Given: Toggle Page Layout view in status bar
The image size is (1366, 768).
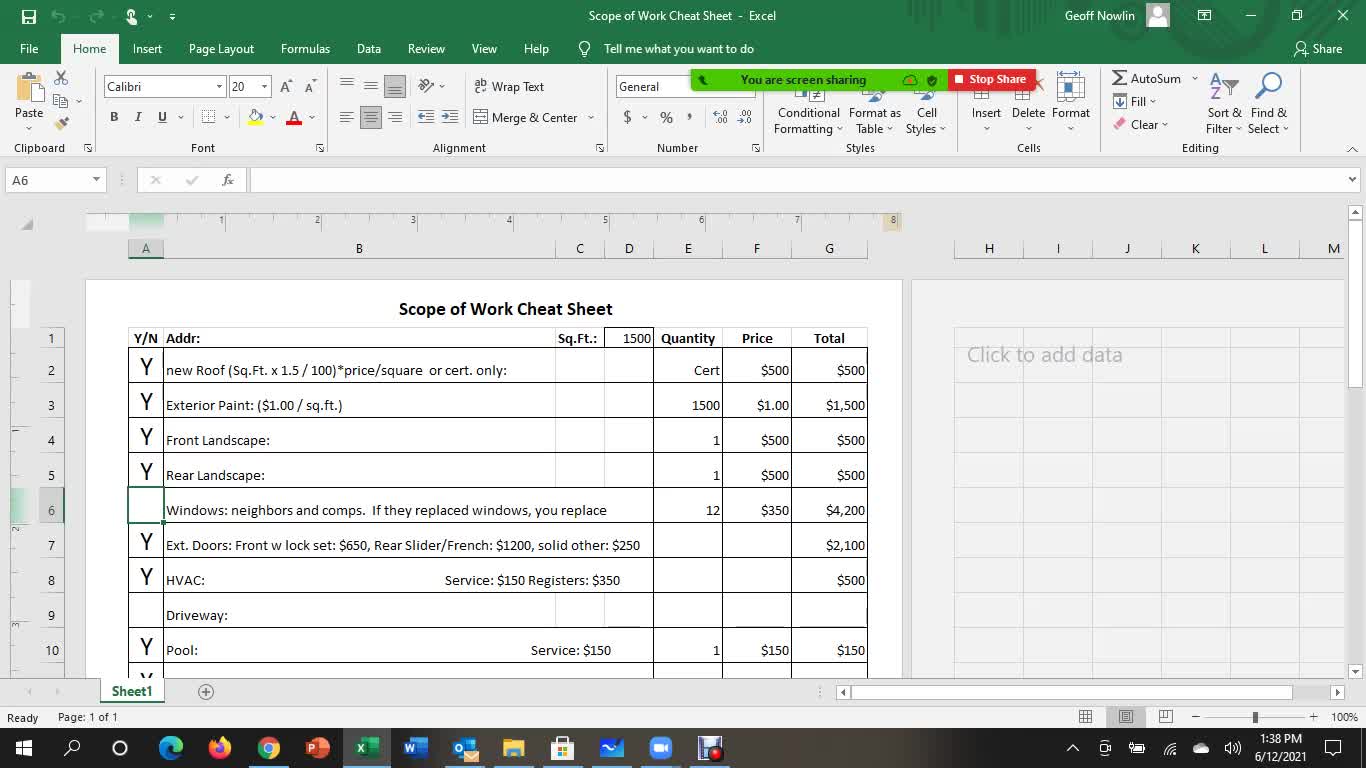Looking at the screenshot, I should point(1126,717).
